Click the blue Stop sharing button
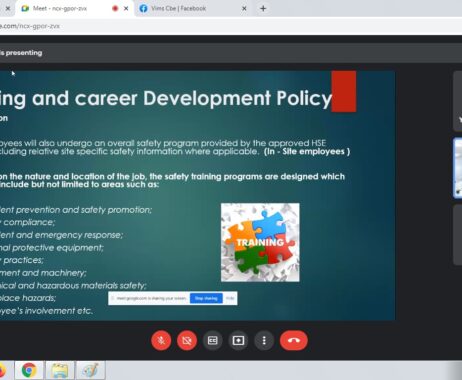This screenshot has height=380, width=462. click(206, 298)
